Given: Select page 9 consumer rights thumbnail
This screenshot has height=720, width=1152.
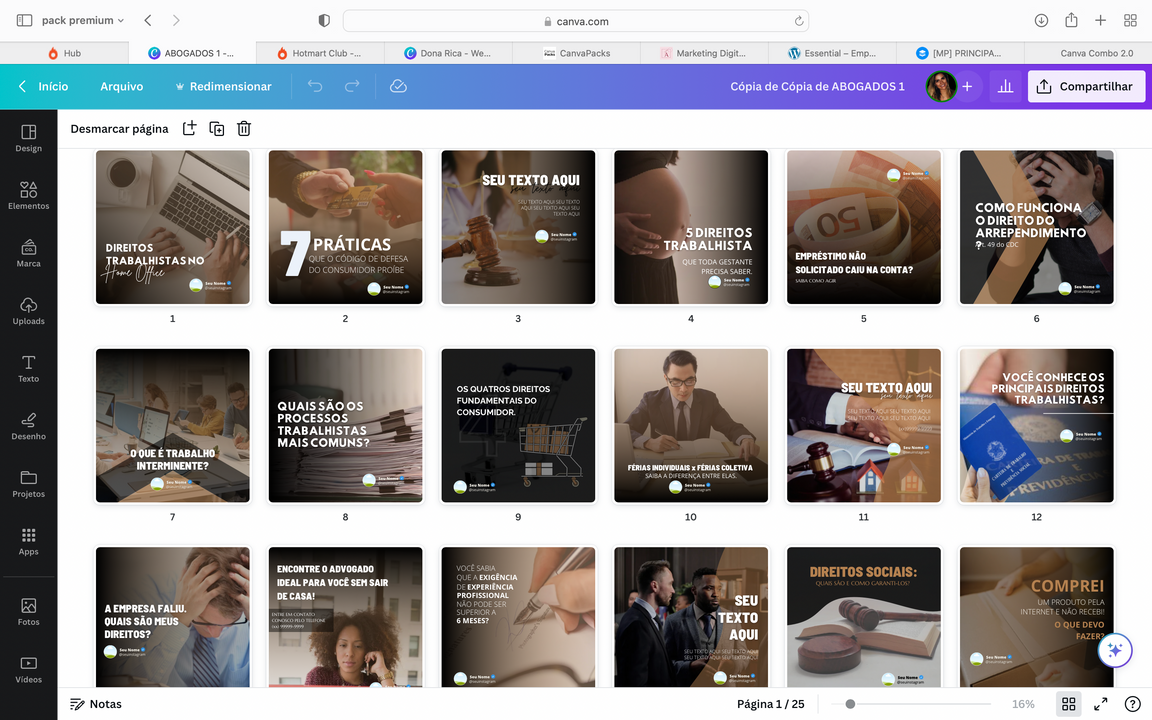Looking at the screenshot, I should pyautogui.click(x=518, y=425).
